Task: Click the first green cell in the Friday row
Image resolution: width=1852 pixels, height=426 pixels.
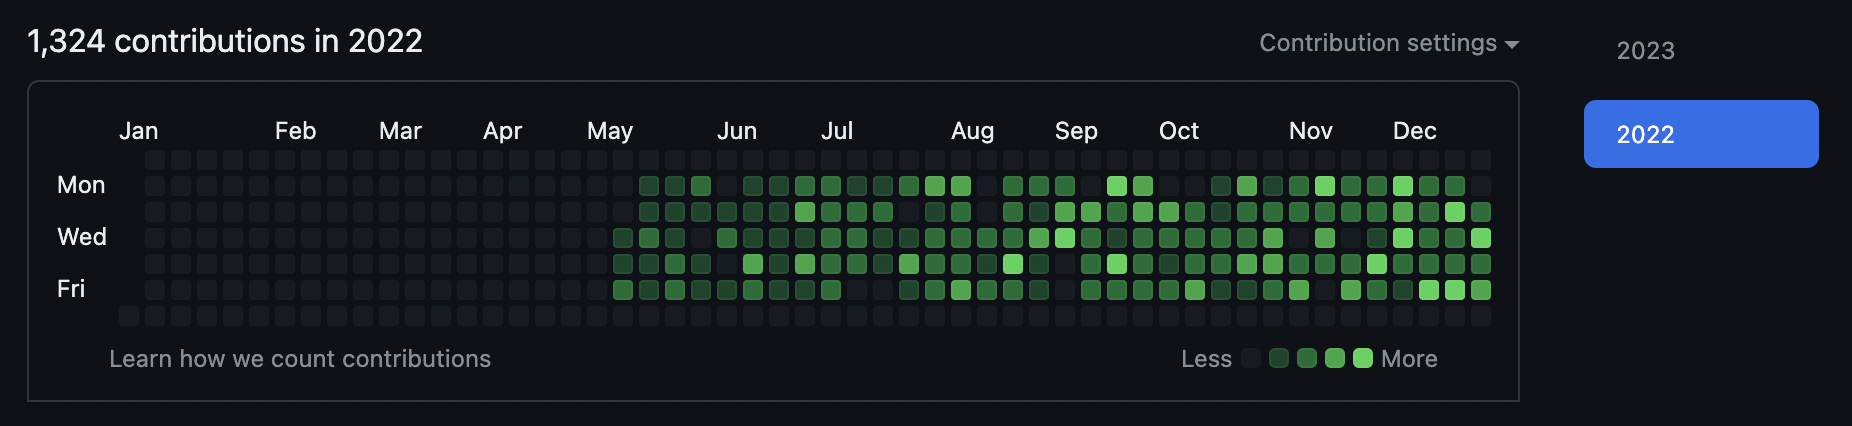Action: (623, 290)
